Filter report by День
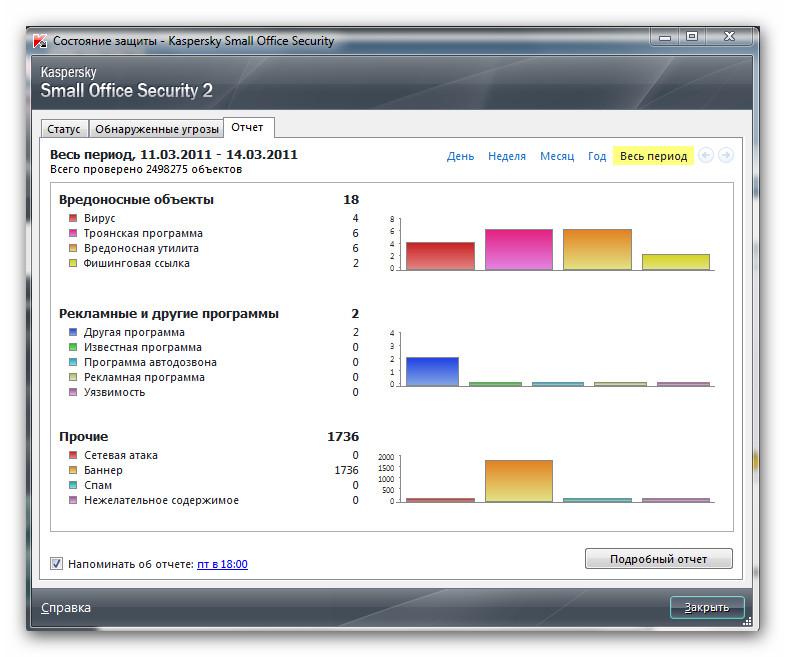The height and width of the screenshot is (657, 786). [x=460, y=156]
